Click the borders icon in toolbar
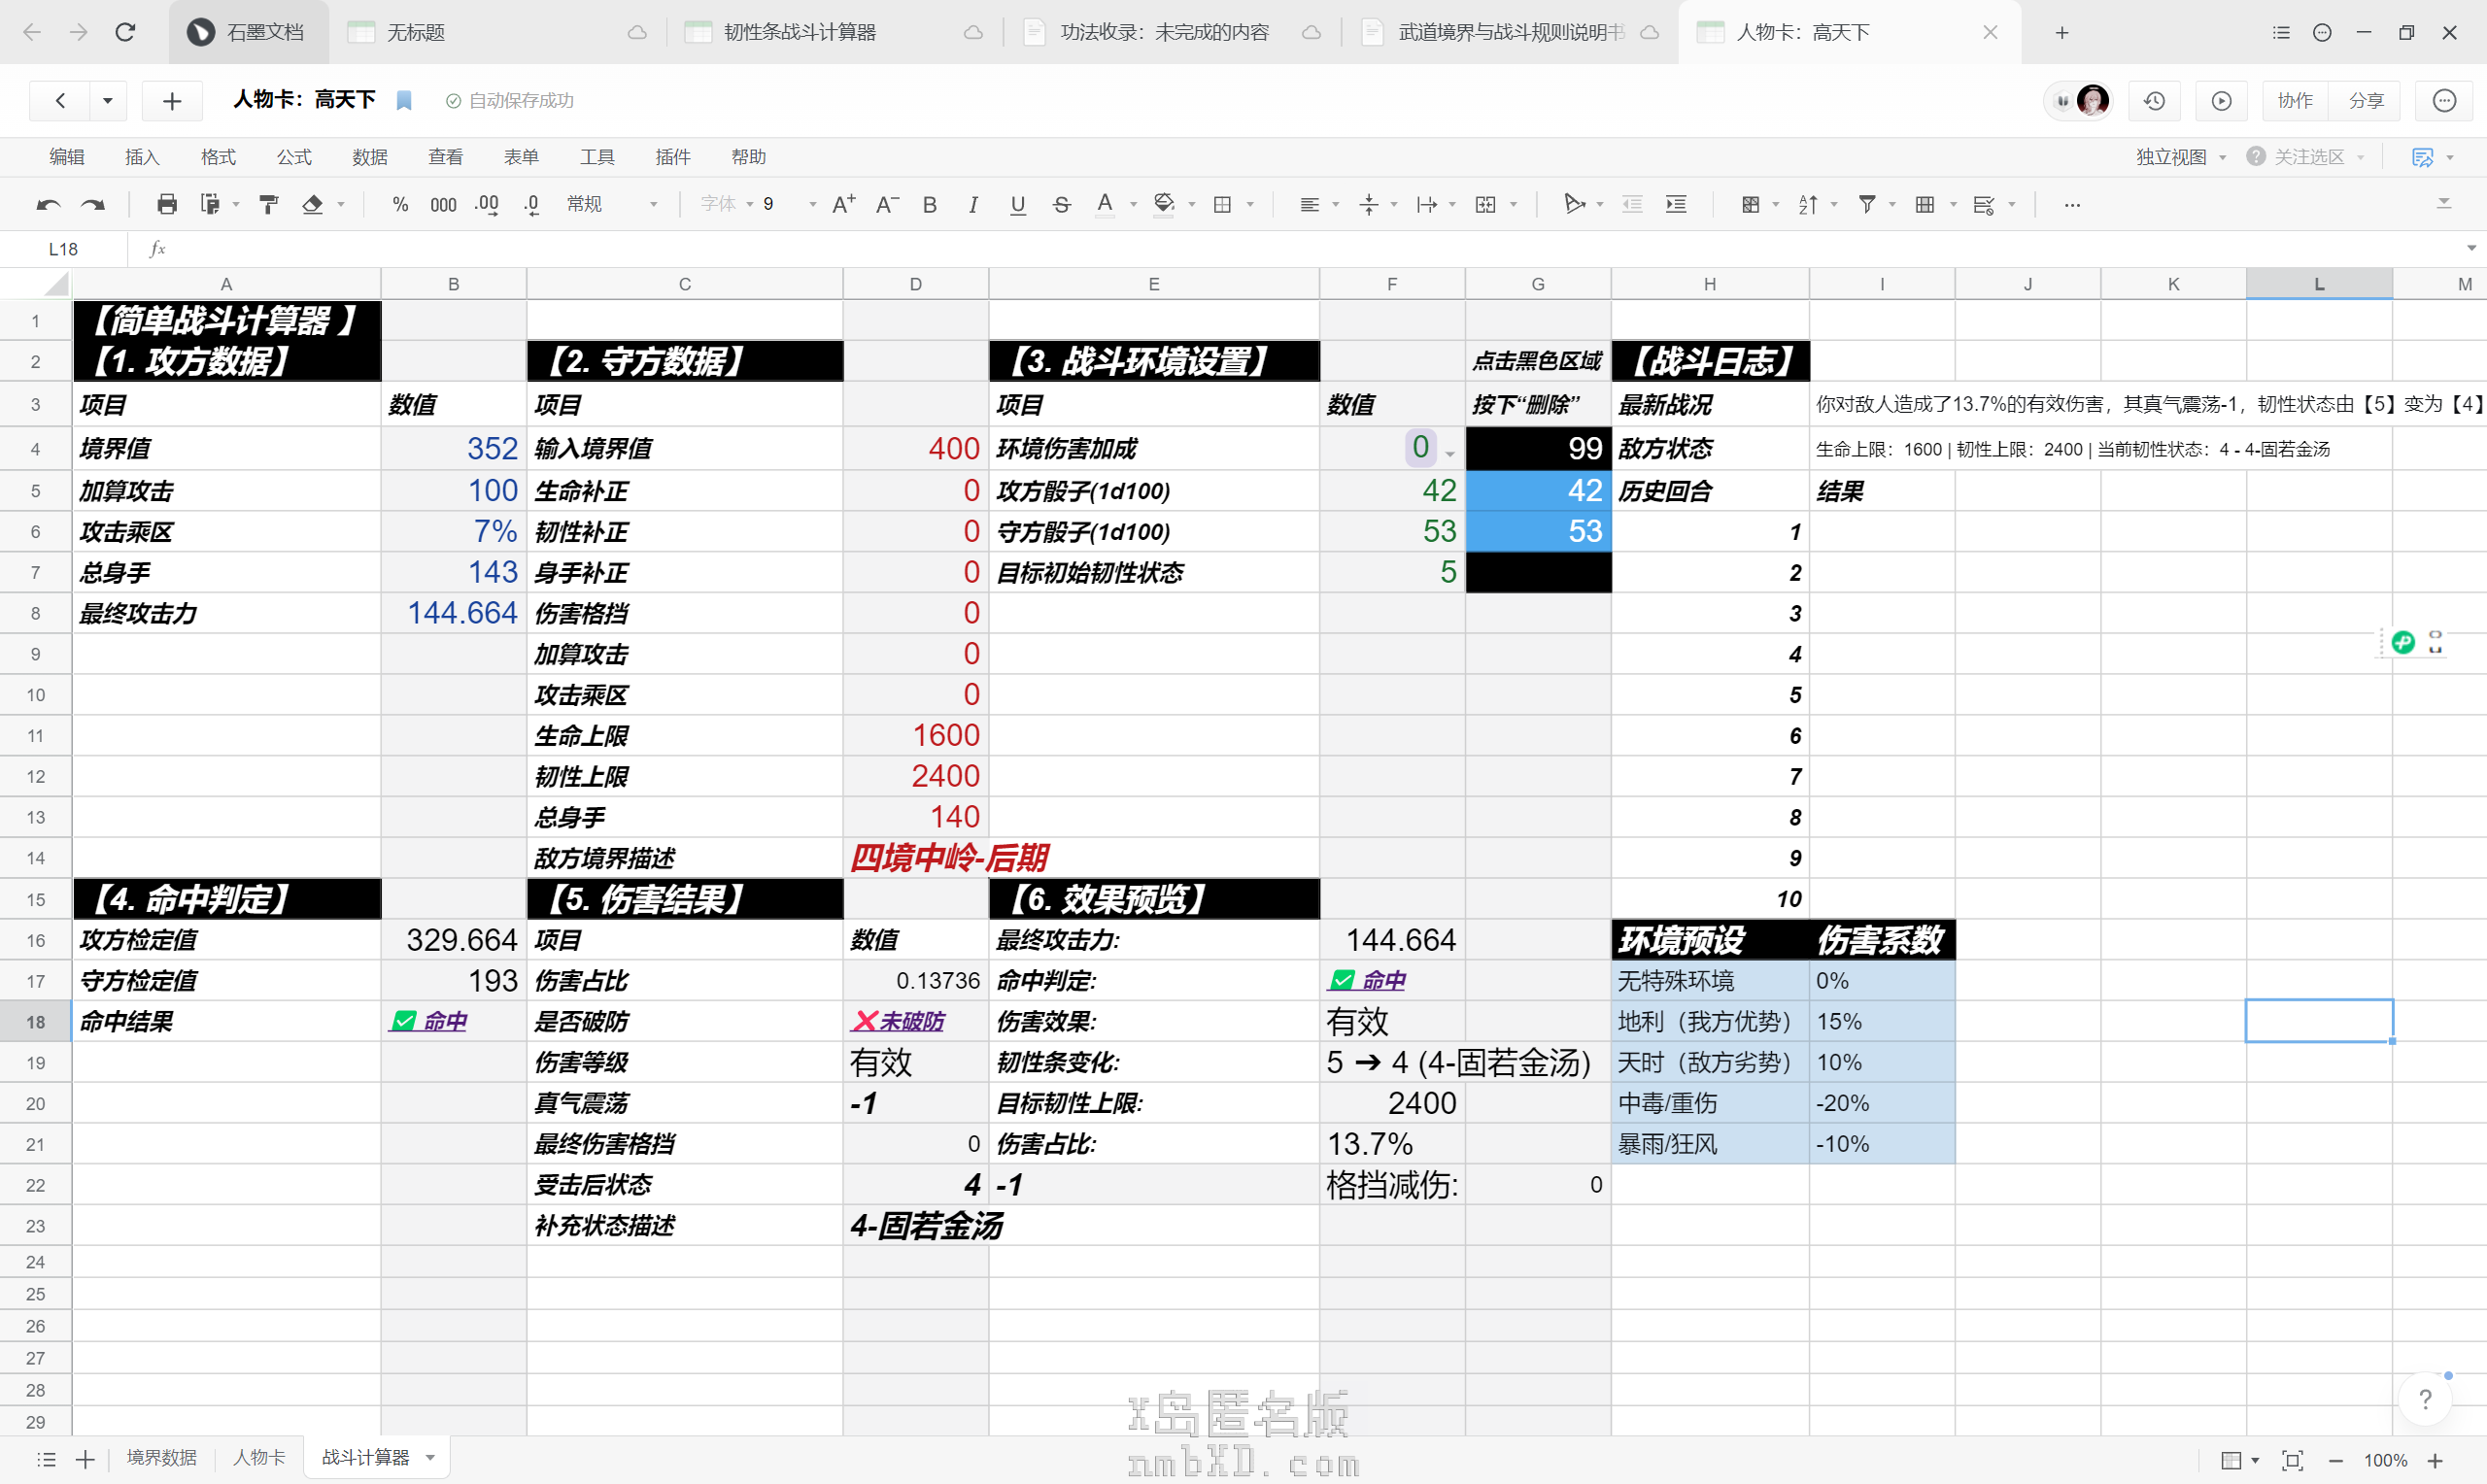2487x1484 pixels. tap(1222, 204)
